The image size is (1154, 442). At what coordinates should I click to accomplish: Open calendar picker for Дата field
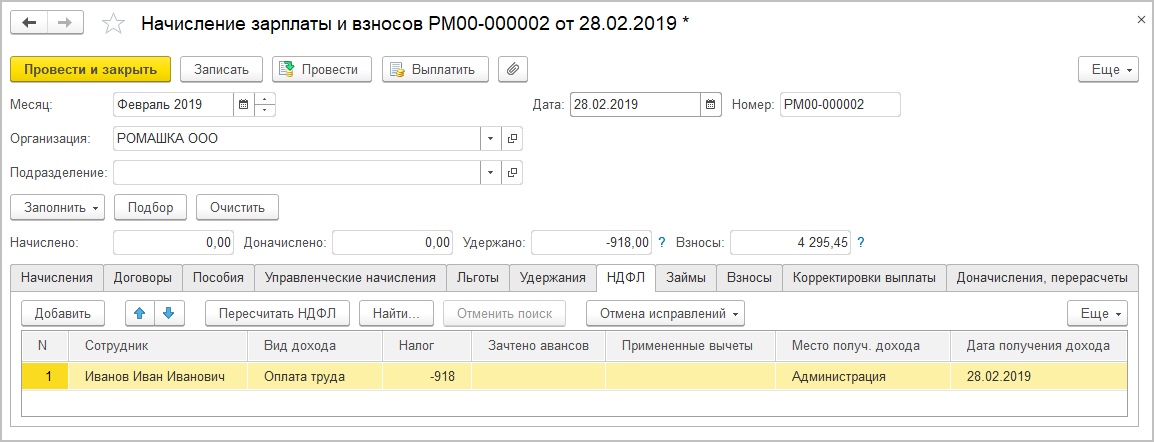point(710,104)
